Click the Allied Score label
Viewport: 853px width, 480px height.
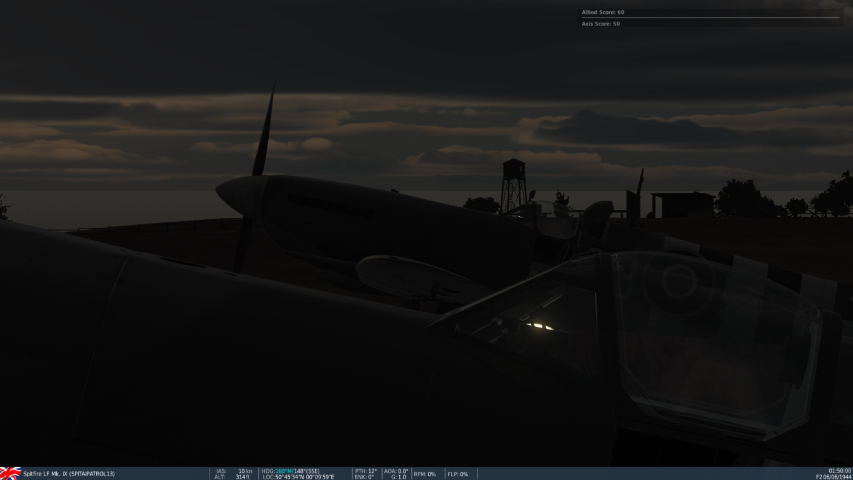click(603, 12)
